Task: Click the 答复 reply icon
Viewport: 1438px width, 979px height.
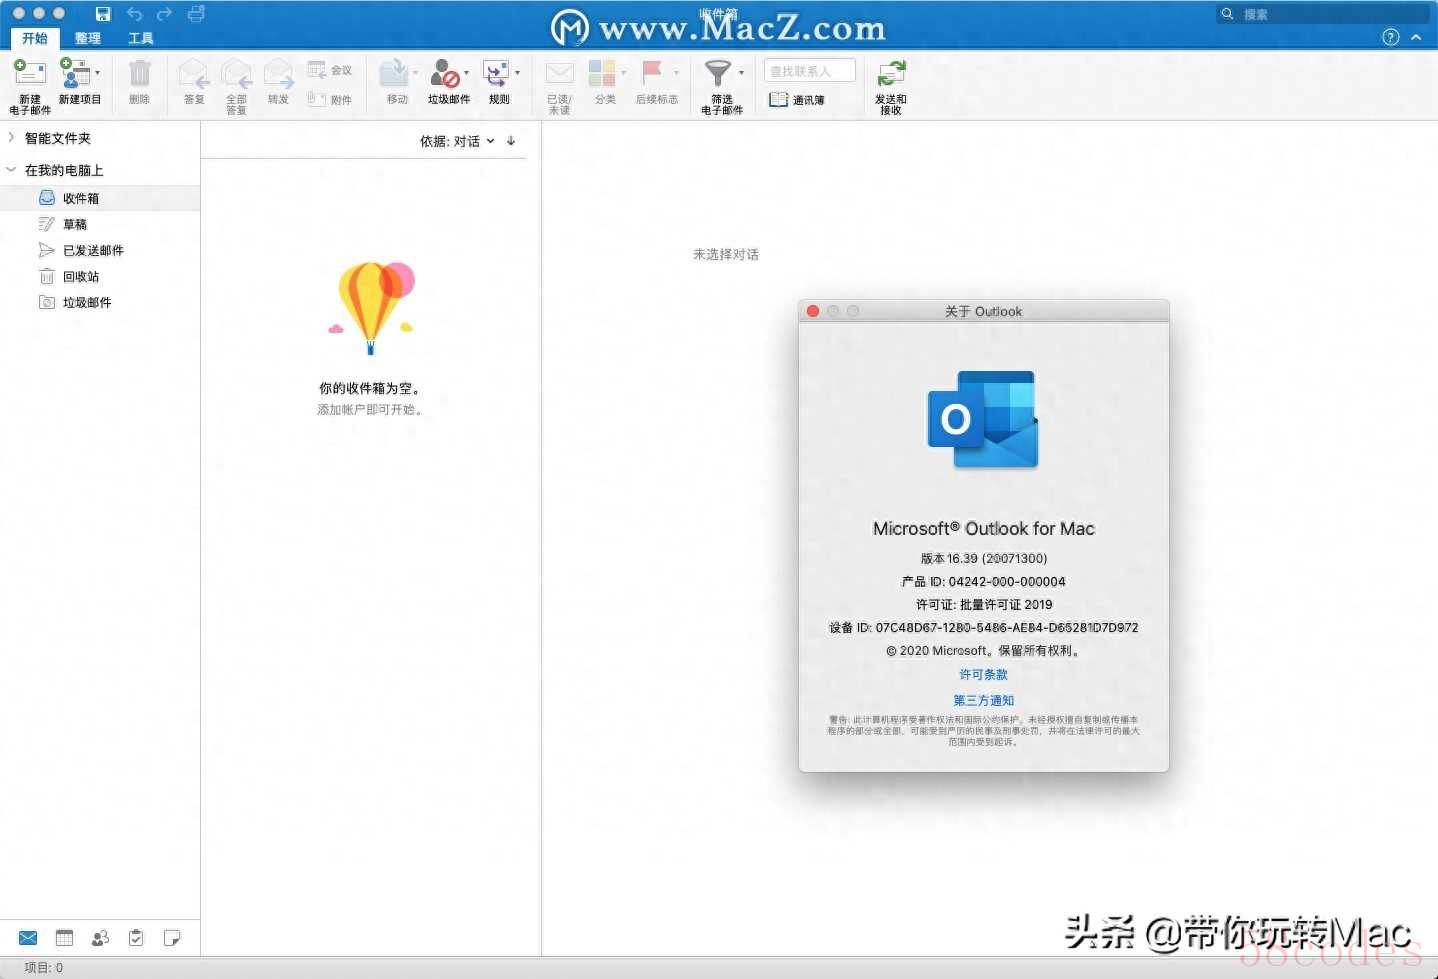Action: (x=193, y=73)
